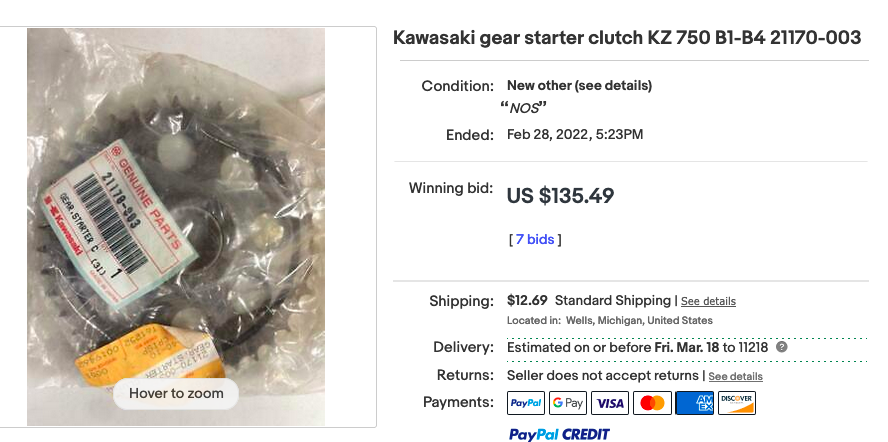This screenshot has height=442, width=888.
Task: Click the Hover to zoom overlay
Action: 176,393
